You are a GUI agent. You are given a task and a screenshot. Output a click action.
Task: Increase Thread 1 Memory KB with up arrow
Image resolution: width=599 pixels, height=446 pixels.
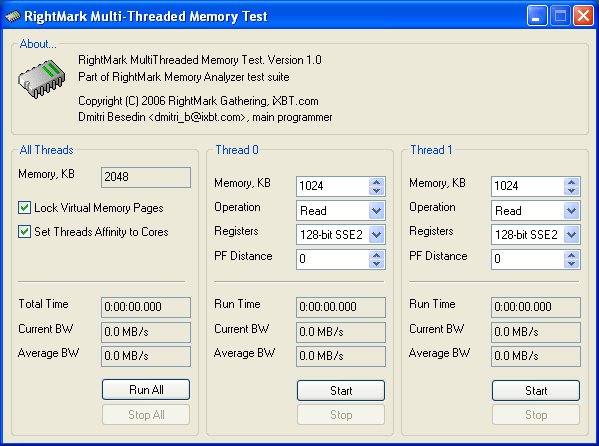coord(571,182)
